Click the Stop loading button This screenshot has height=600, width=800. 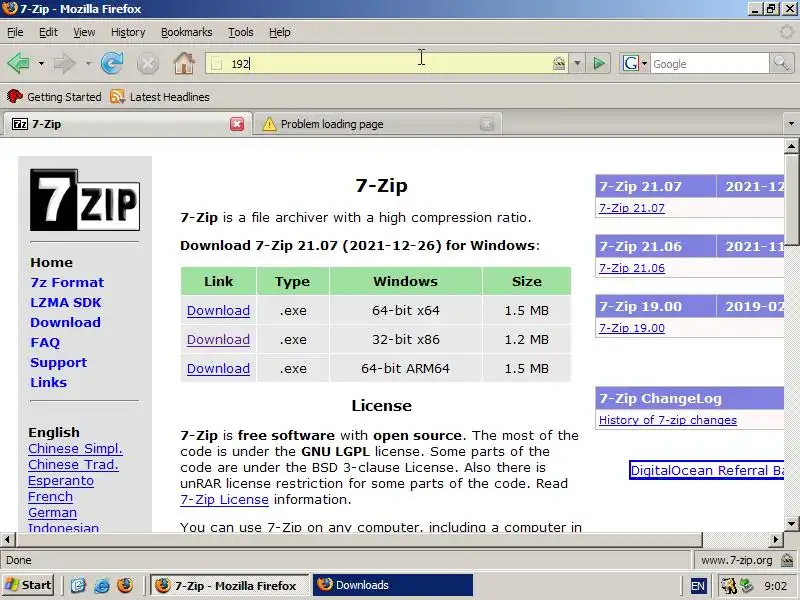pos(148,64)
